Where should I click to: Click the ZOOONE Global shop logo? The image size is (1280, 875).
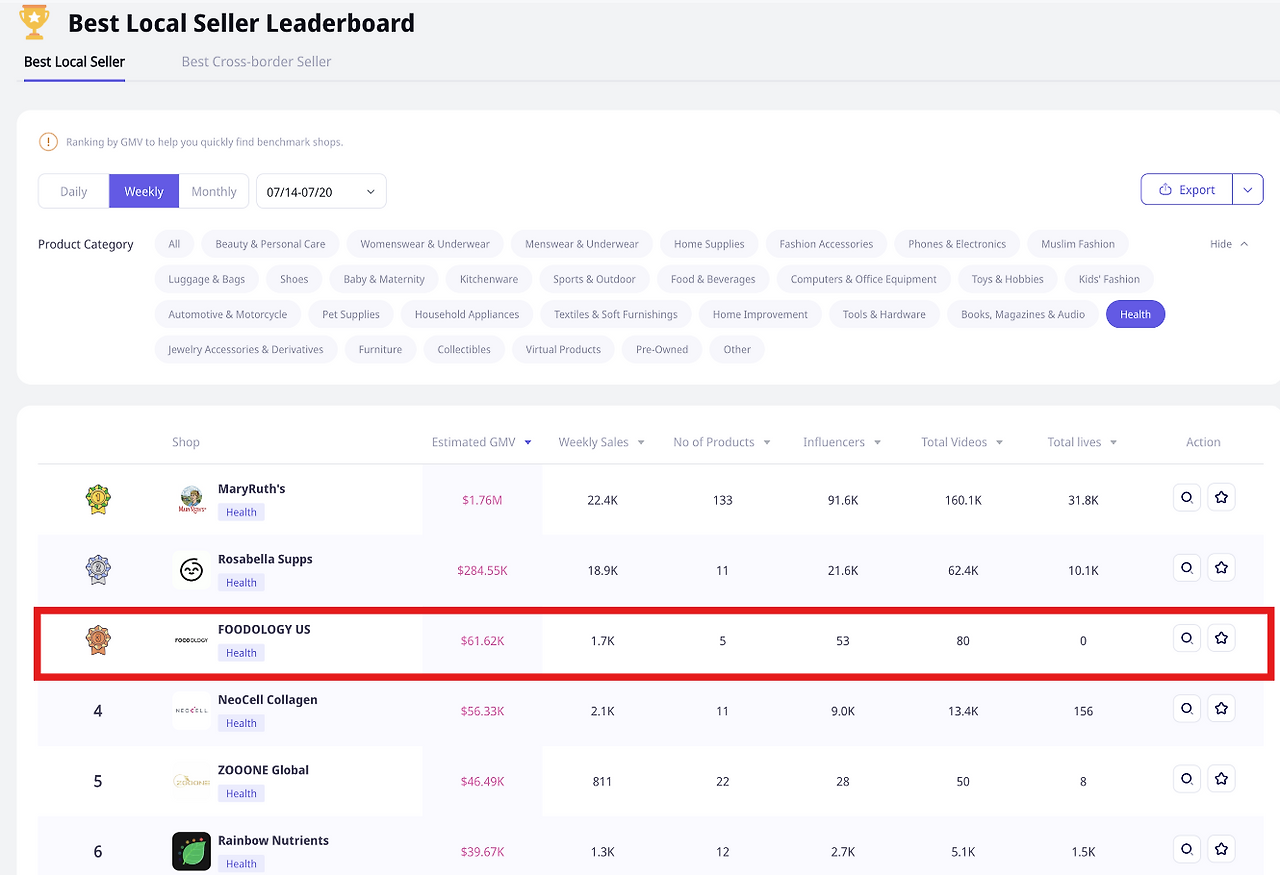191,781
